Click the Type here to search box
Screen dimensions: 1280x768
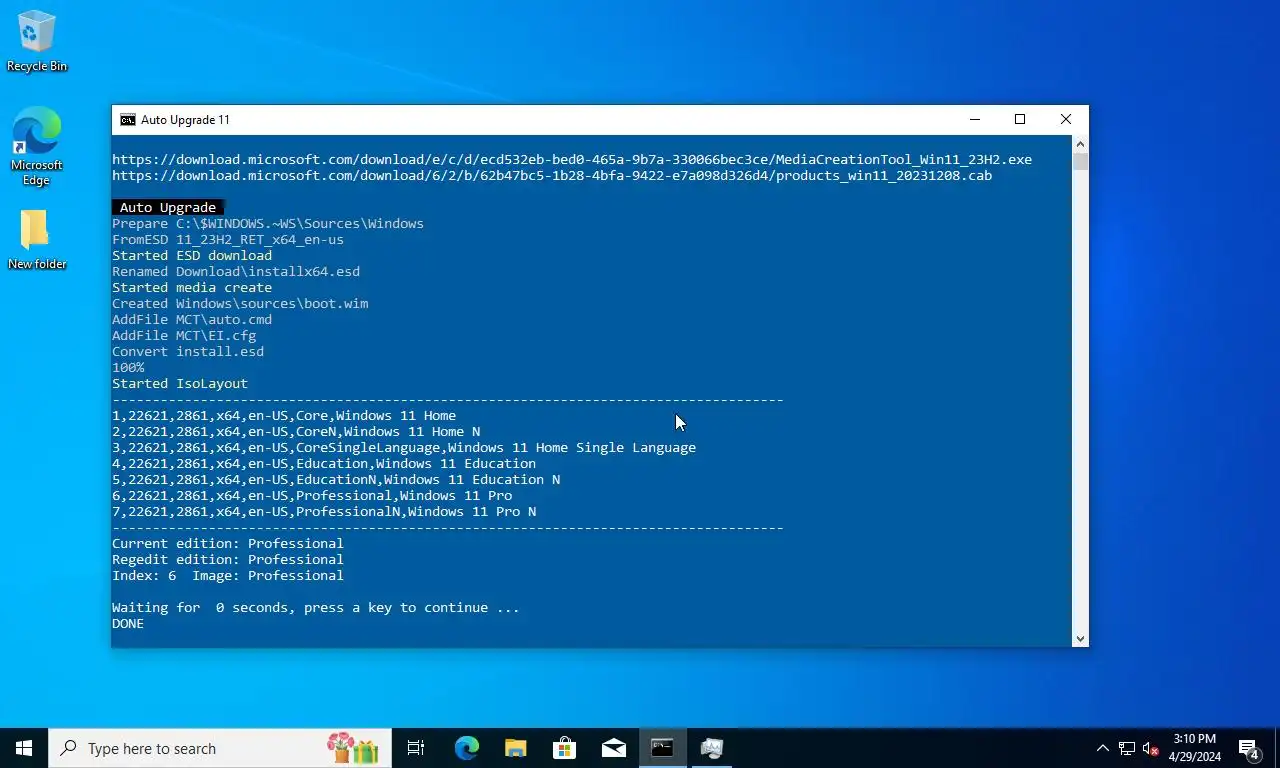pyautogui.click(x=220, y=748)
